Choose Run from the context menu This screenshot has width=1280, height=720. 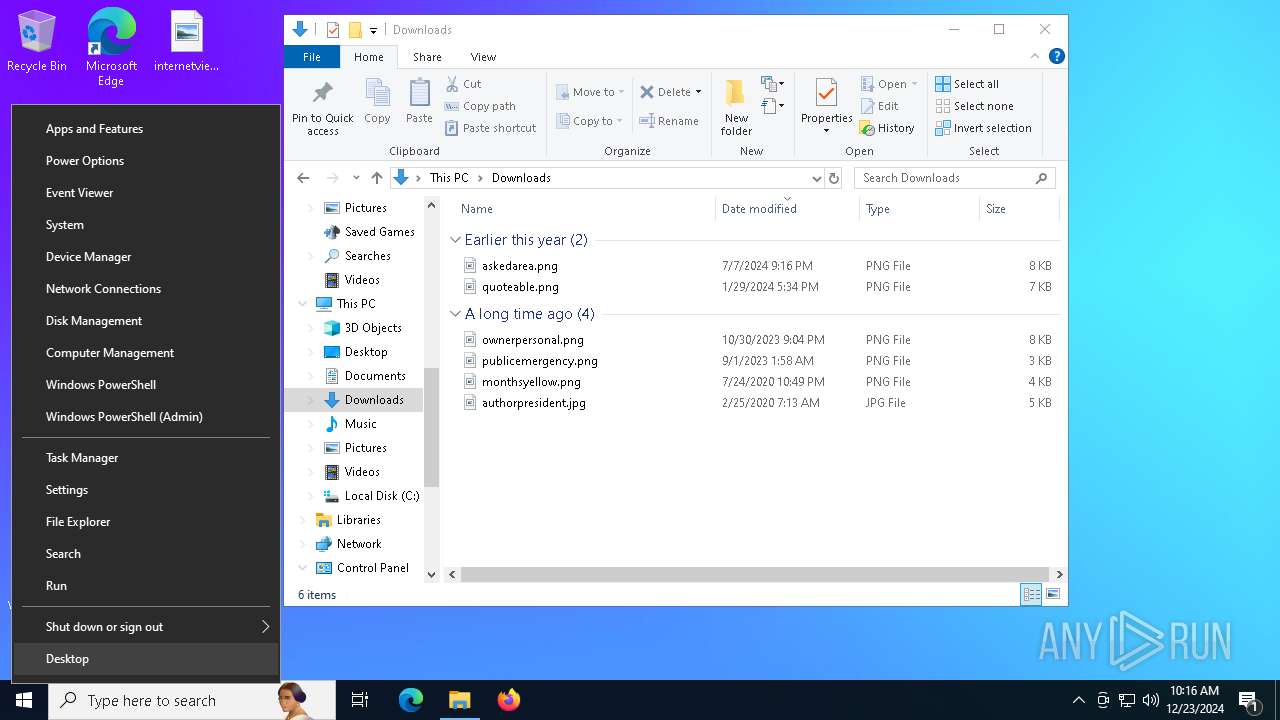point(146,586)
